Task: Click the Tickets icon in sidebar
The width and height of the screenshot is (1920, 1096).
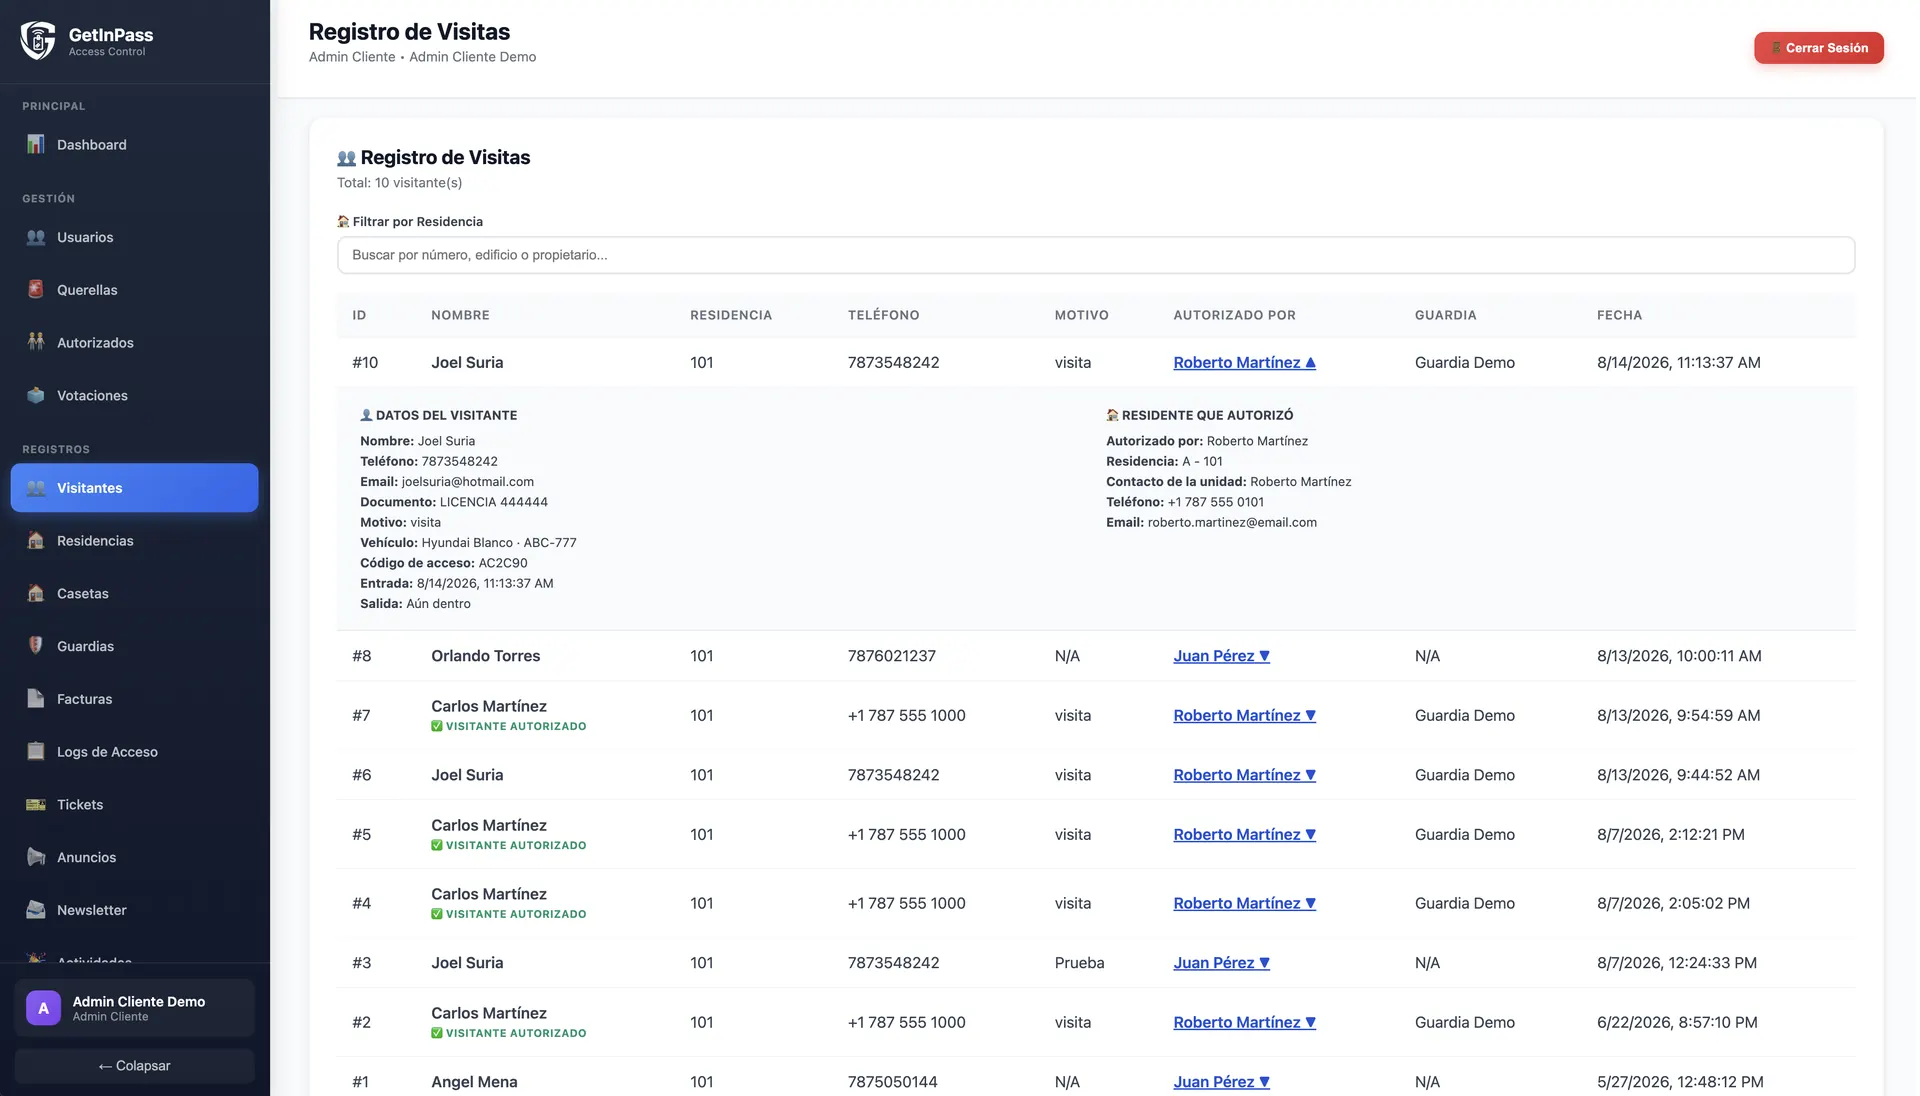Action: pyautogui.click(x=36, y=804)
